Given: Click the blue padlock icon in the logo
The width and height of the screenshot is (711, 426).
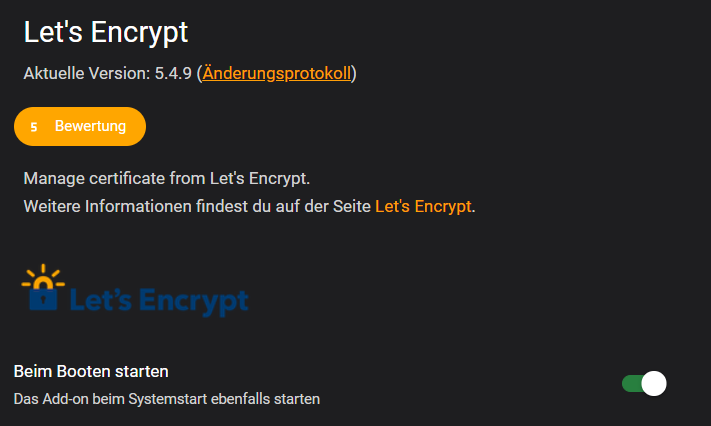Looking at the screenshot, I should point(43,296).
